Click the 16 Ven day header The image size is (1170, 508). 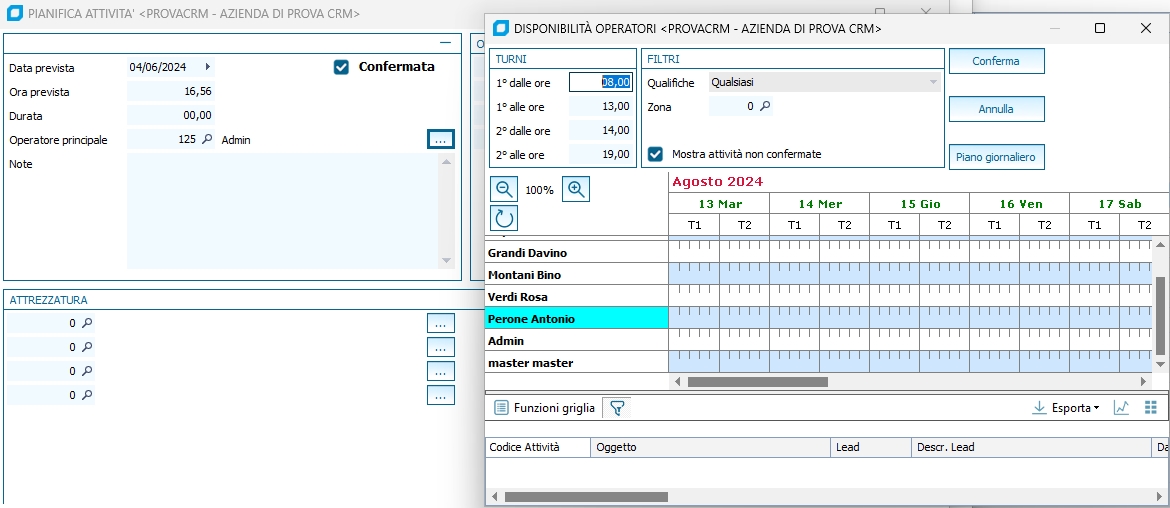pyautogui.click(x=1019, y=203)
